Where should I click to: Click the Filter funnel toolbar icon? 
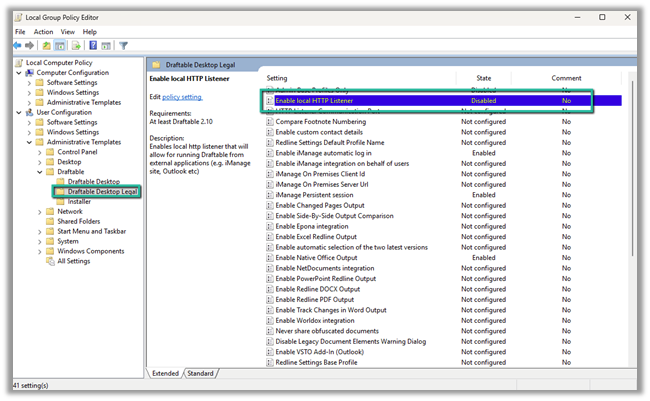coord(124,46)
